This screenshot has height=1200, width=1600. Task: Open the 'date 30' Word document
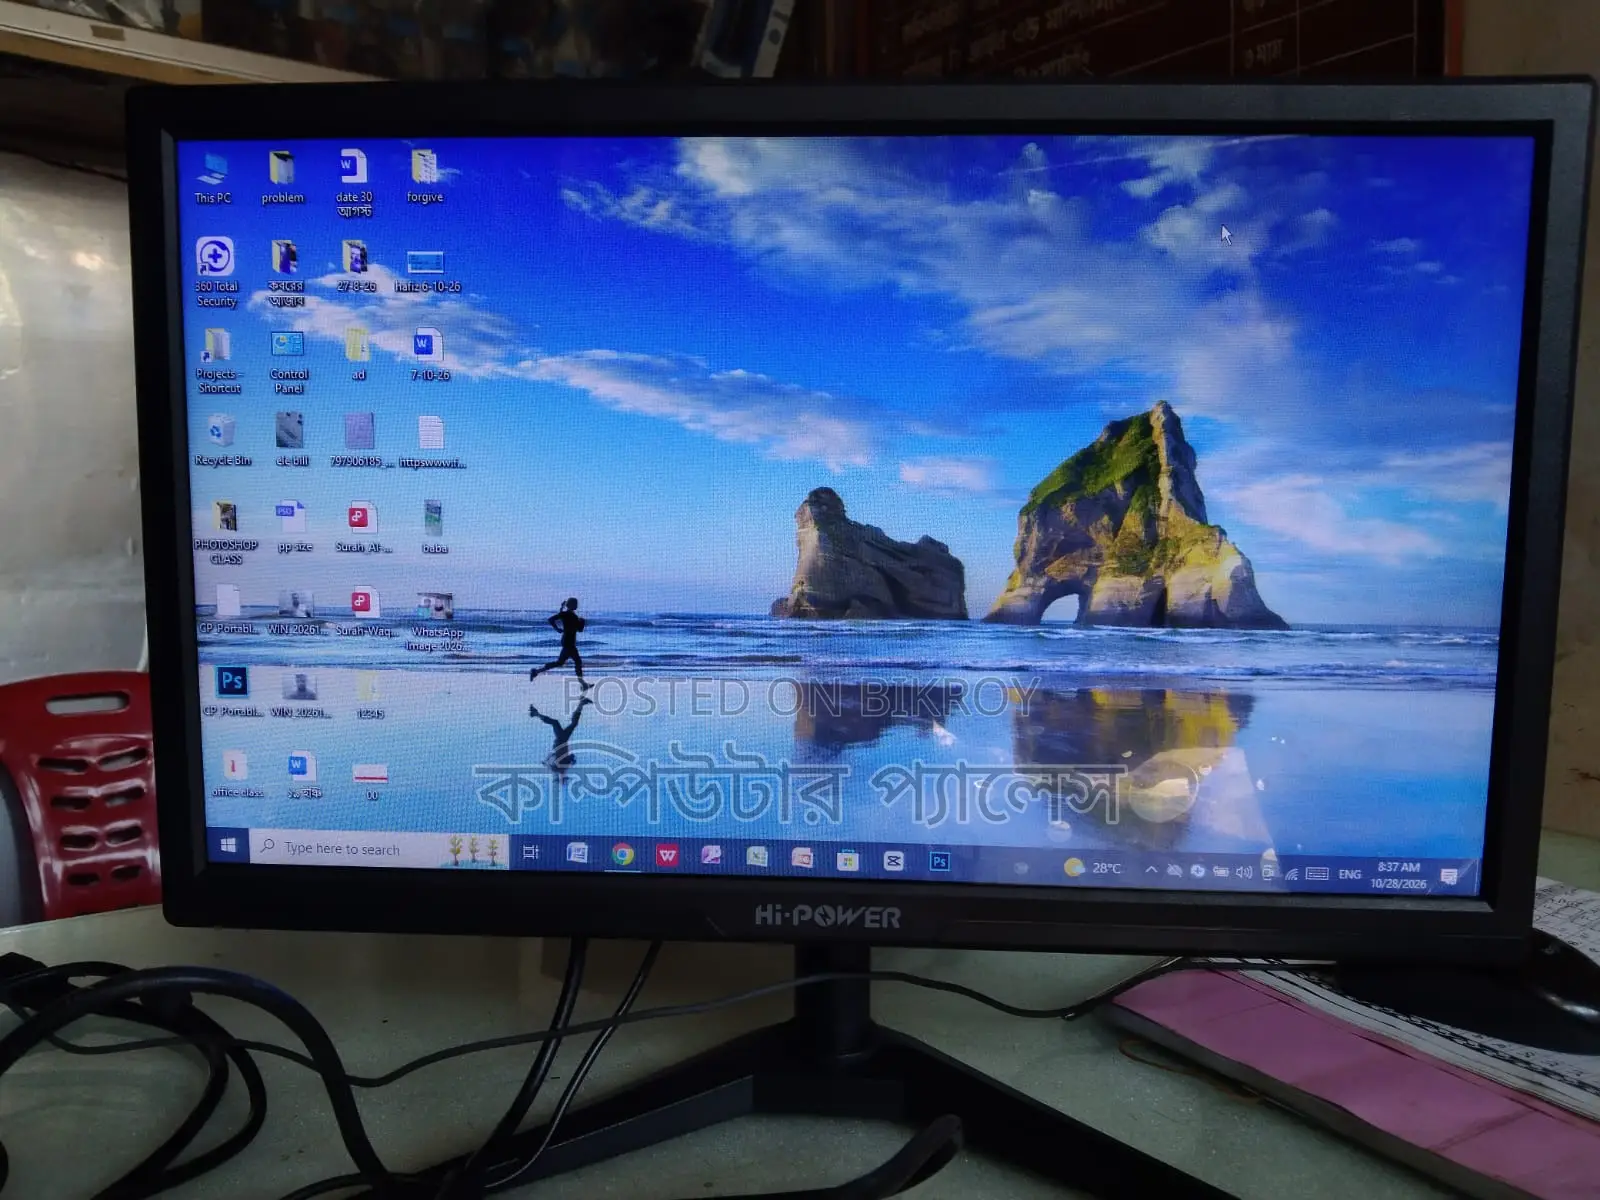click(354, 182)
